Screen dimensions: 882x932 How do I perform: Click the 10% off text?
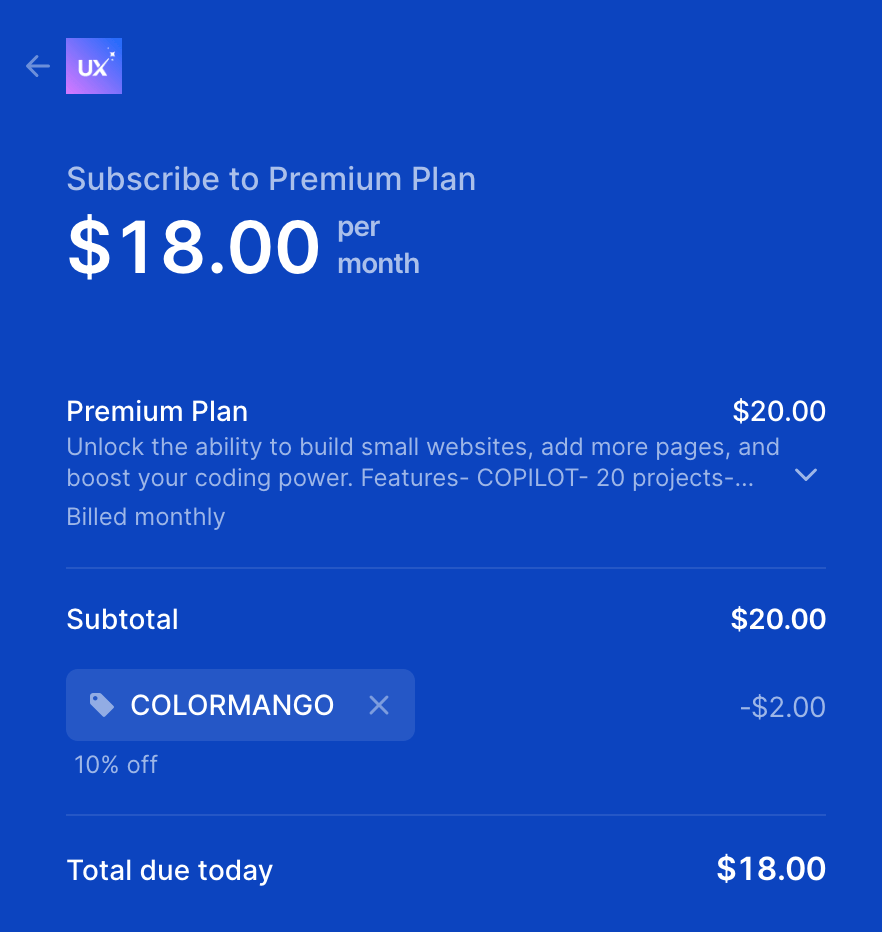click(115, 764)
